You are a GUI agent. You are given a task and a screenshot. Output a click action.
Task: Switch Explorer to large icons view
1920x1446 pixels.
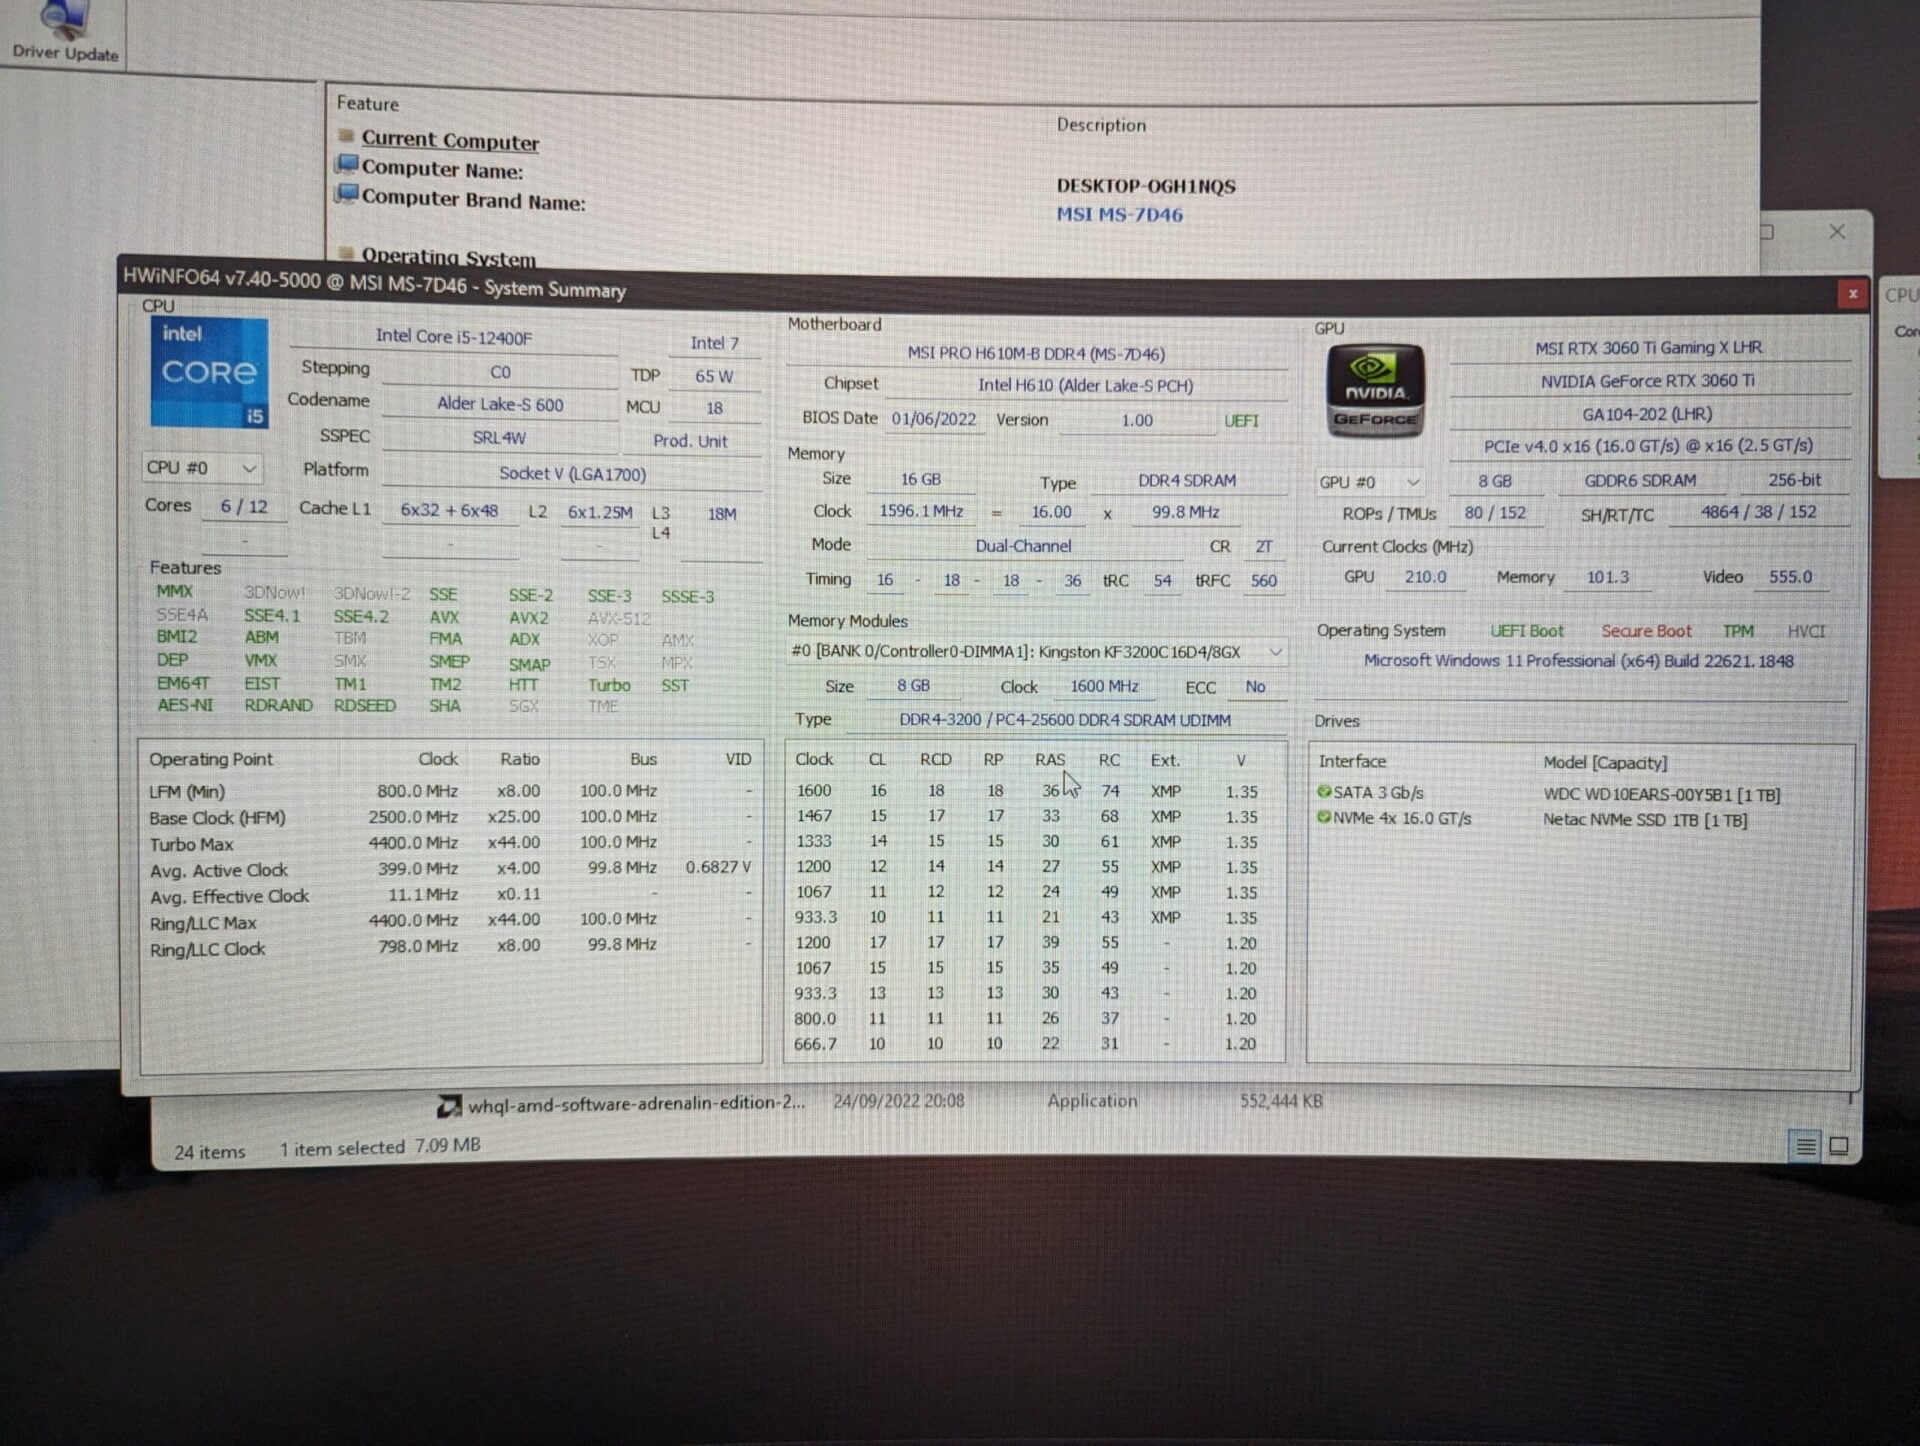(x=1839, y=1146)
